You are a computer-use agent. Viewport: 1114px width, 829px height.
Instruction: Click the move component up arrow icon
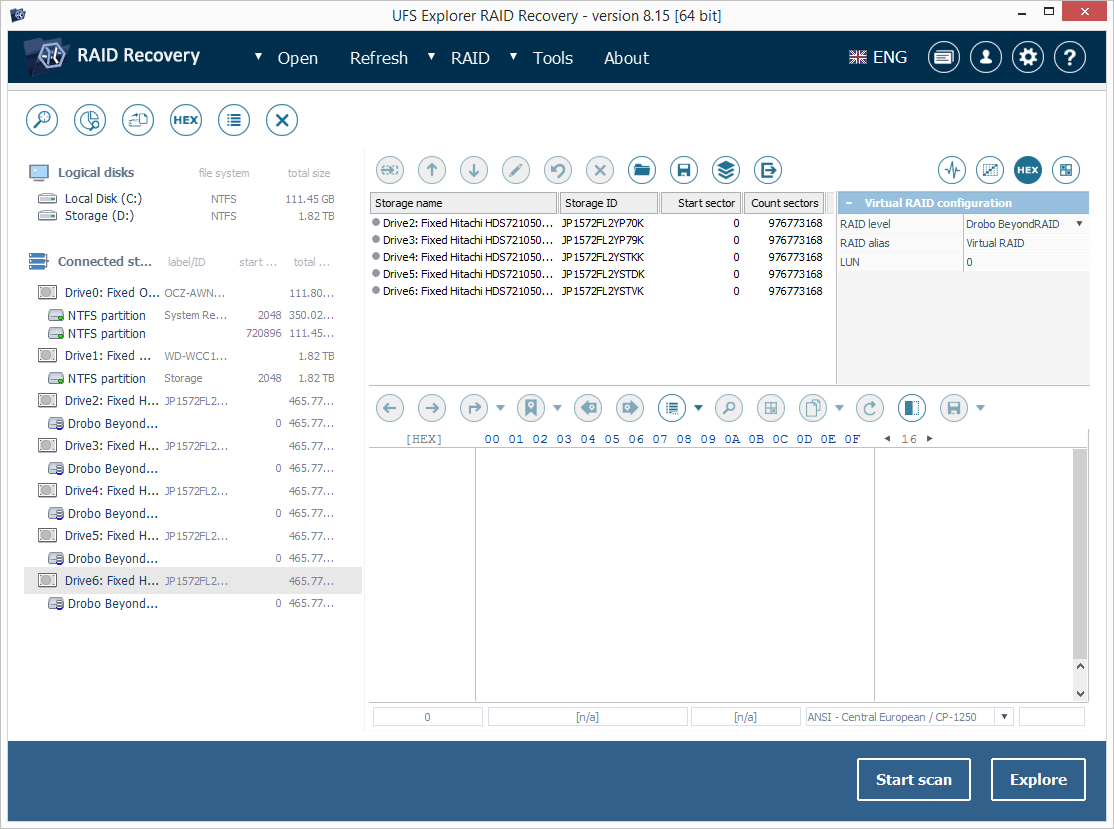[432, 170]
